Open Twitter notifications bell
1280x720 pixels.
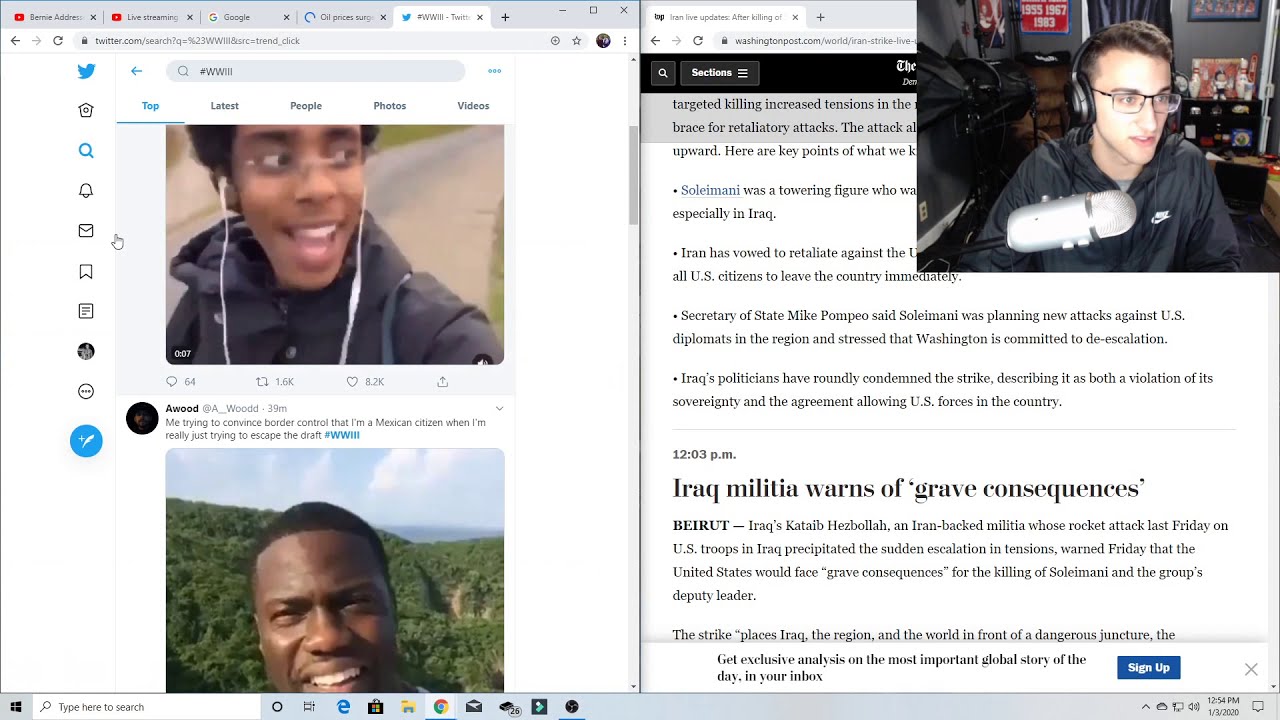(x=86, y=191)
